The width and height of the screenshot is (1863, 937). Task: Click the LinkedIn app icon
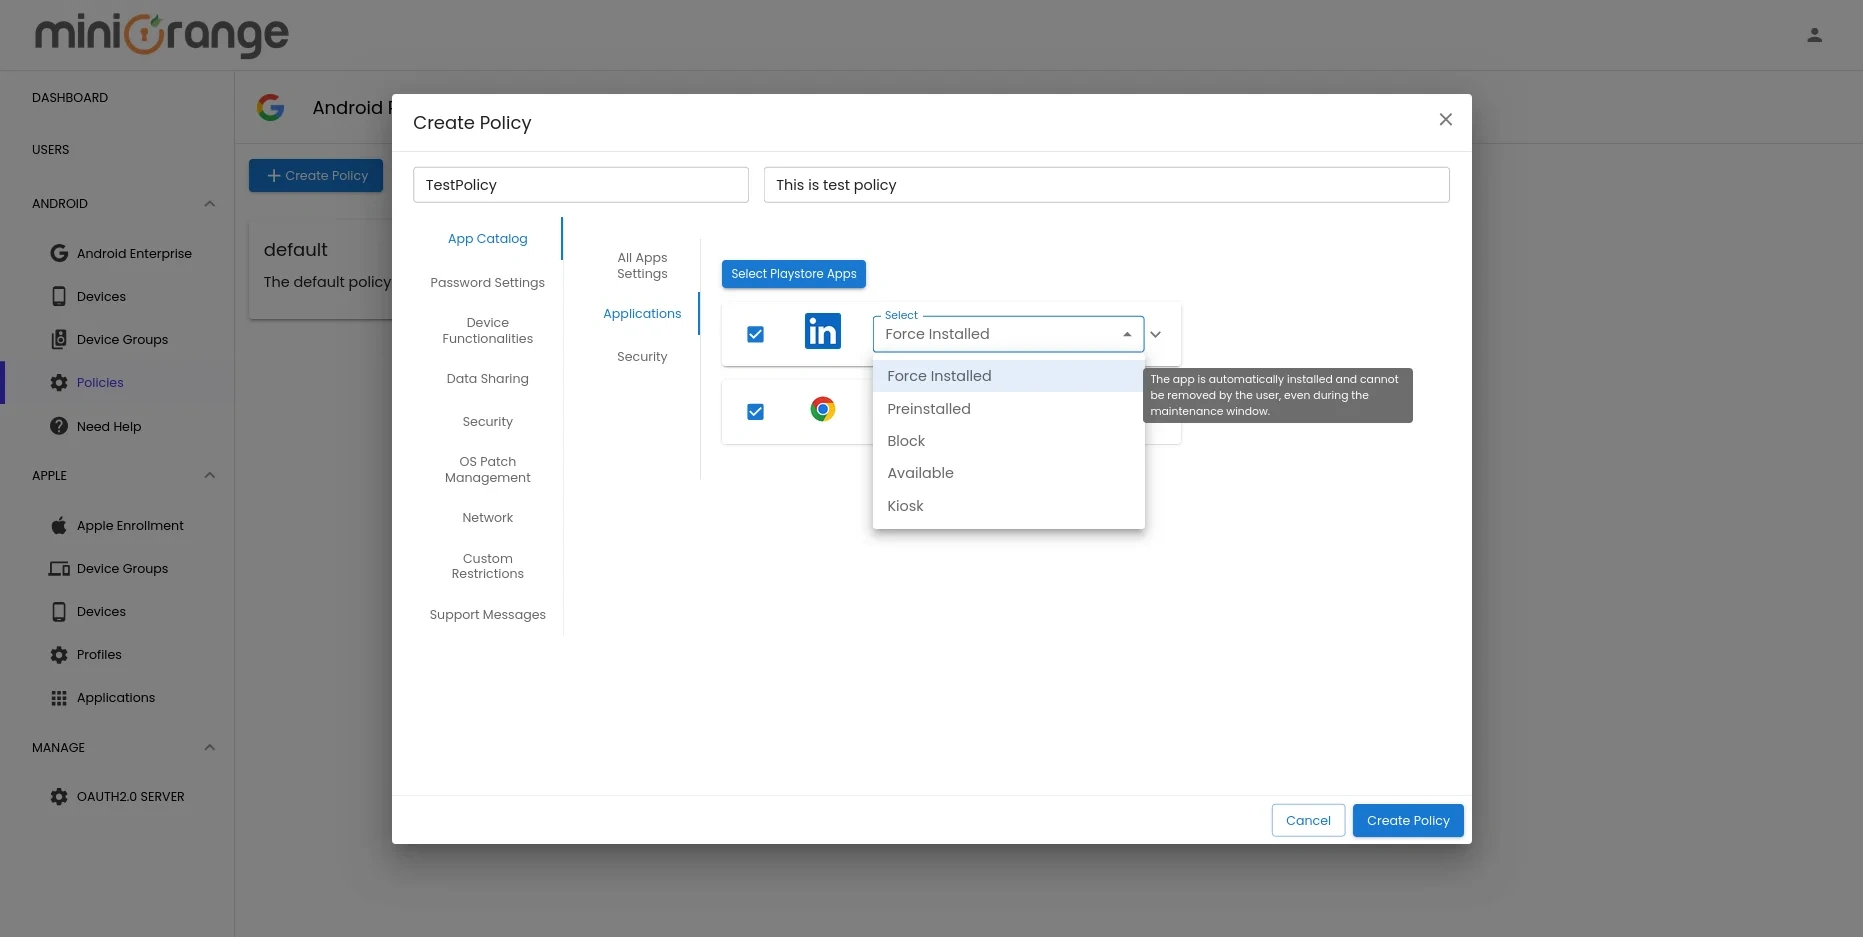coord(822,331)
